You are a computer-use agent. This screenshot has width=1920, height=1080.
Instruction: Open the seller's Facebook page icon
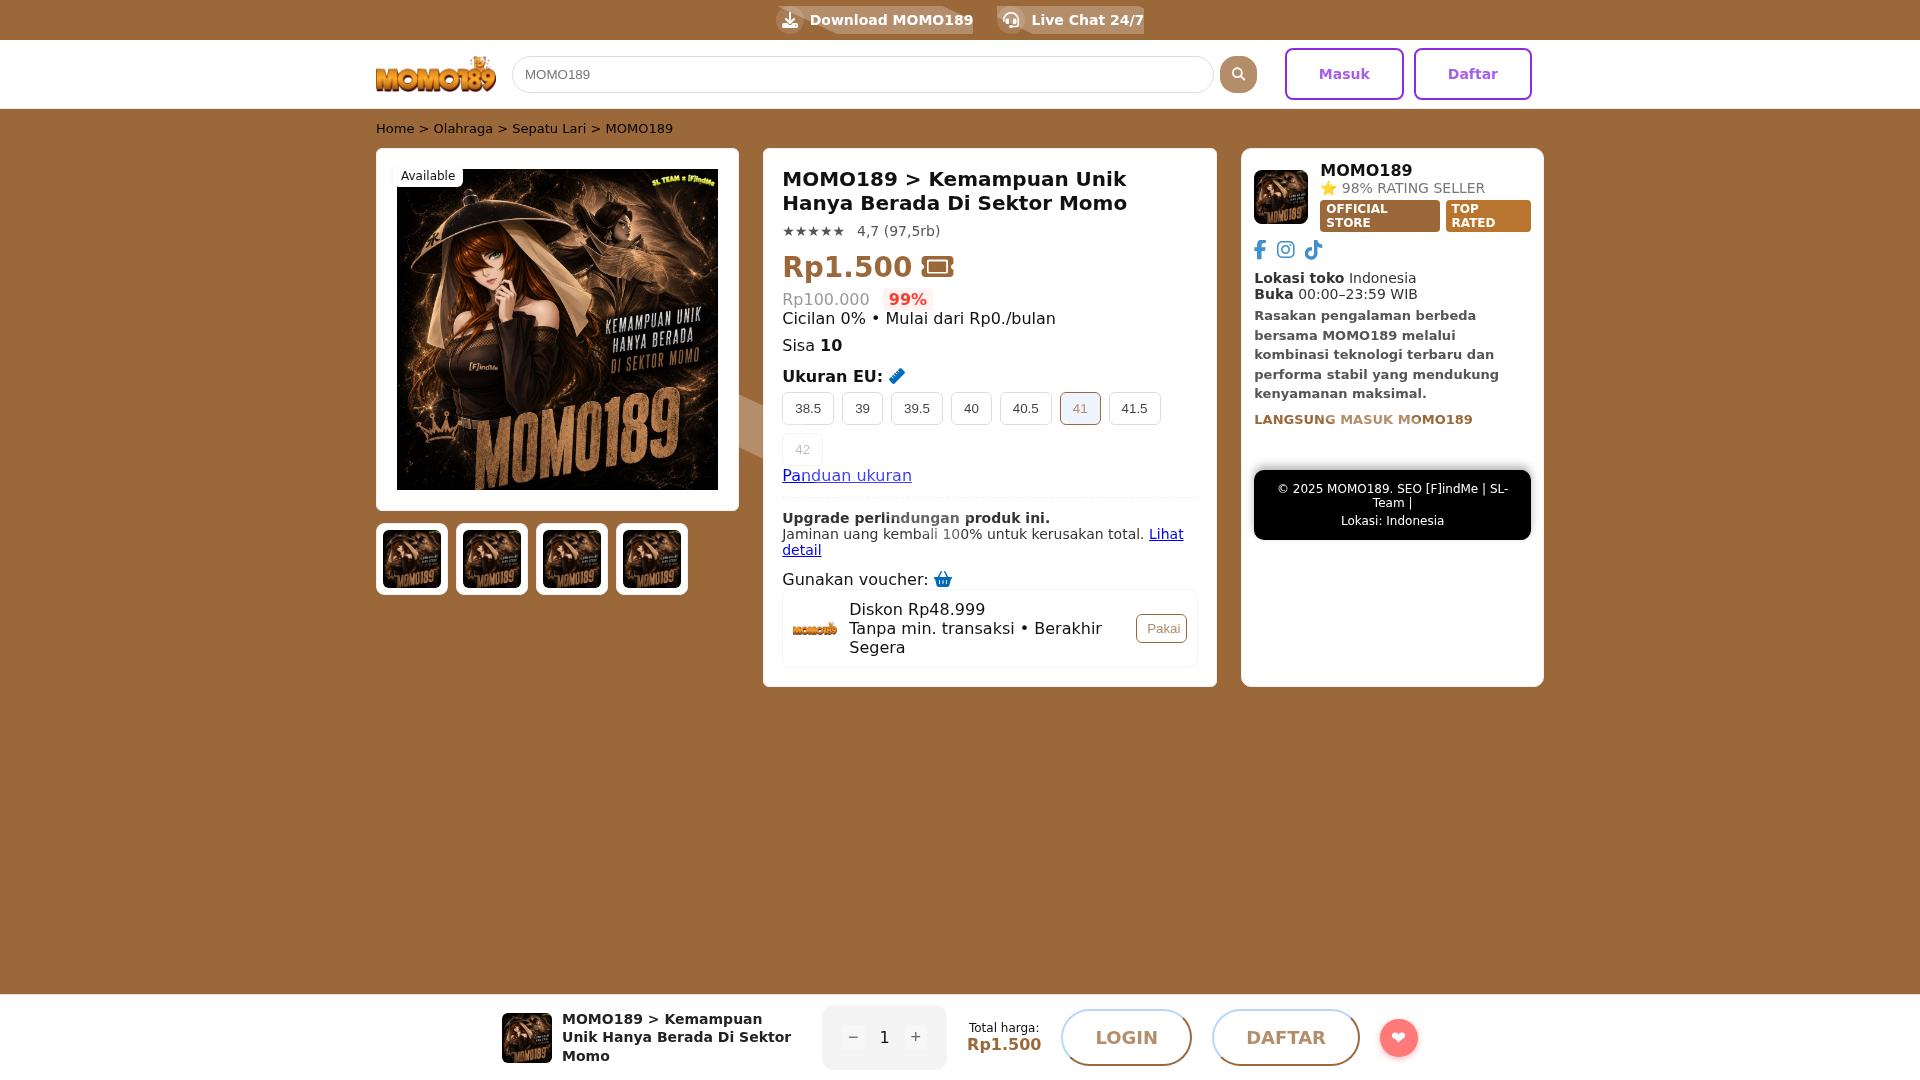pos(1260,250)
